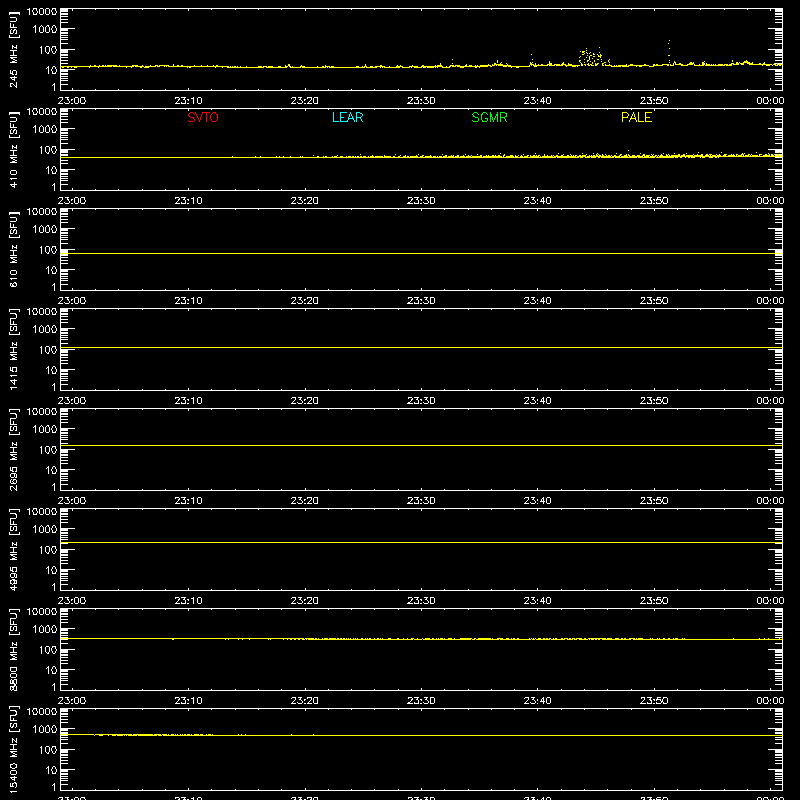Select the 245 MHz [SFU] axis title
Image resolution: width=800 pixels, height=800 pixels.
(x=14, y=49)
